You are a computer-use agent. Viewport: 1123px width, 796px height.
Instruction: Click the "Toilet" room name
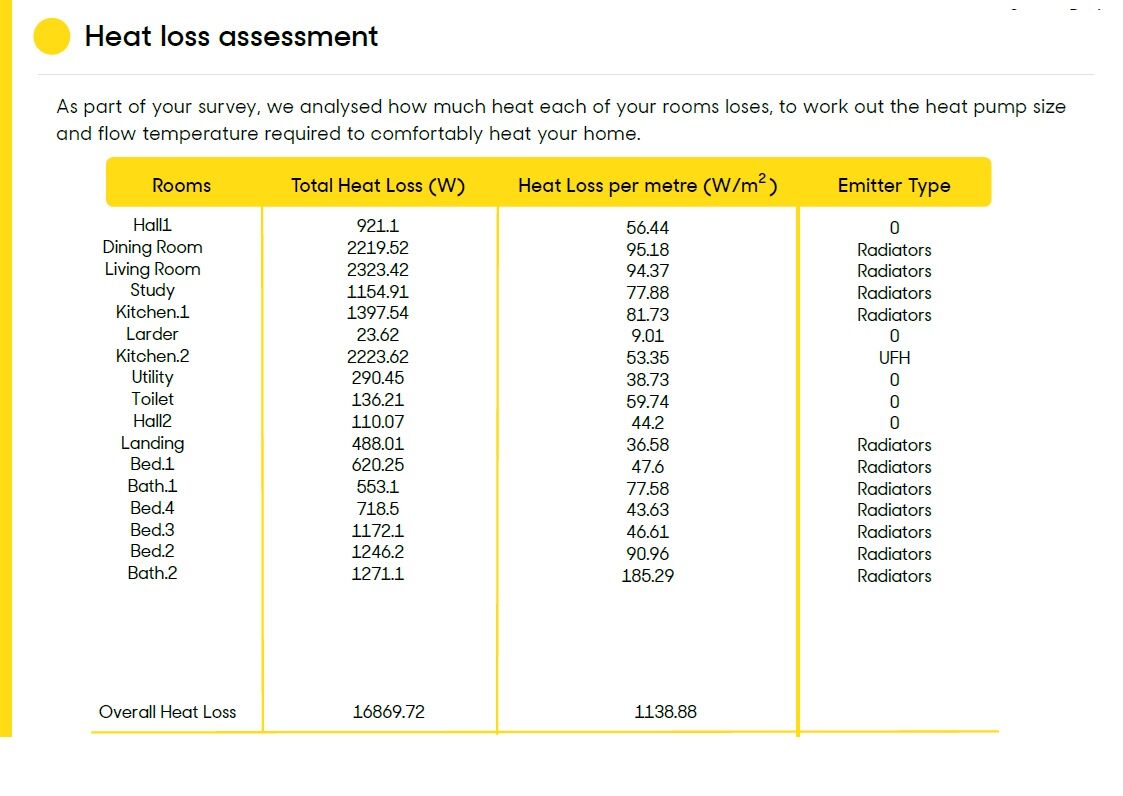pyautogui.click(x=153, y=399)
